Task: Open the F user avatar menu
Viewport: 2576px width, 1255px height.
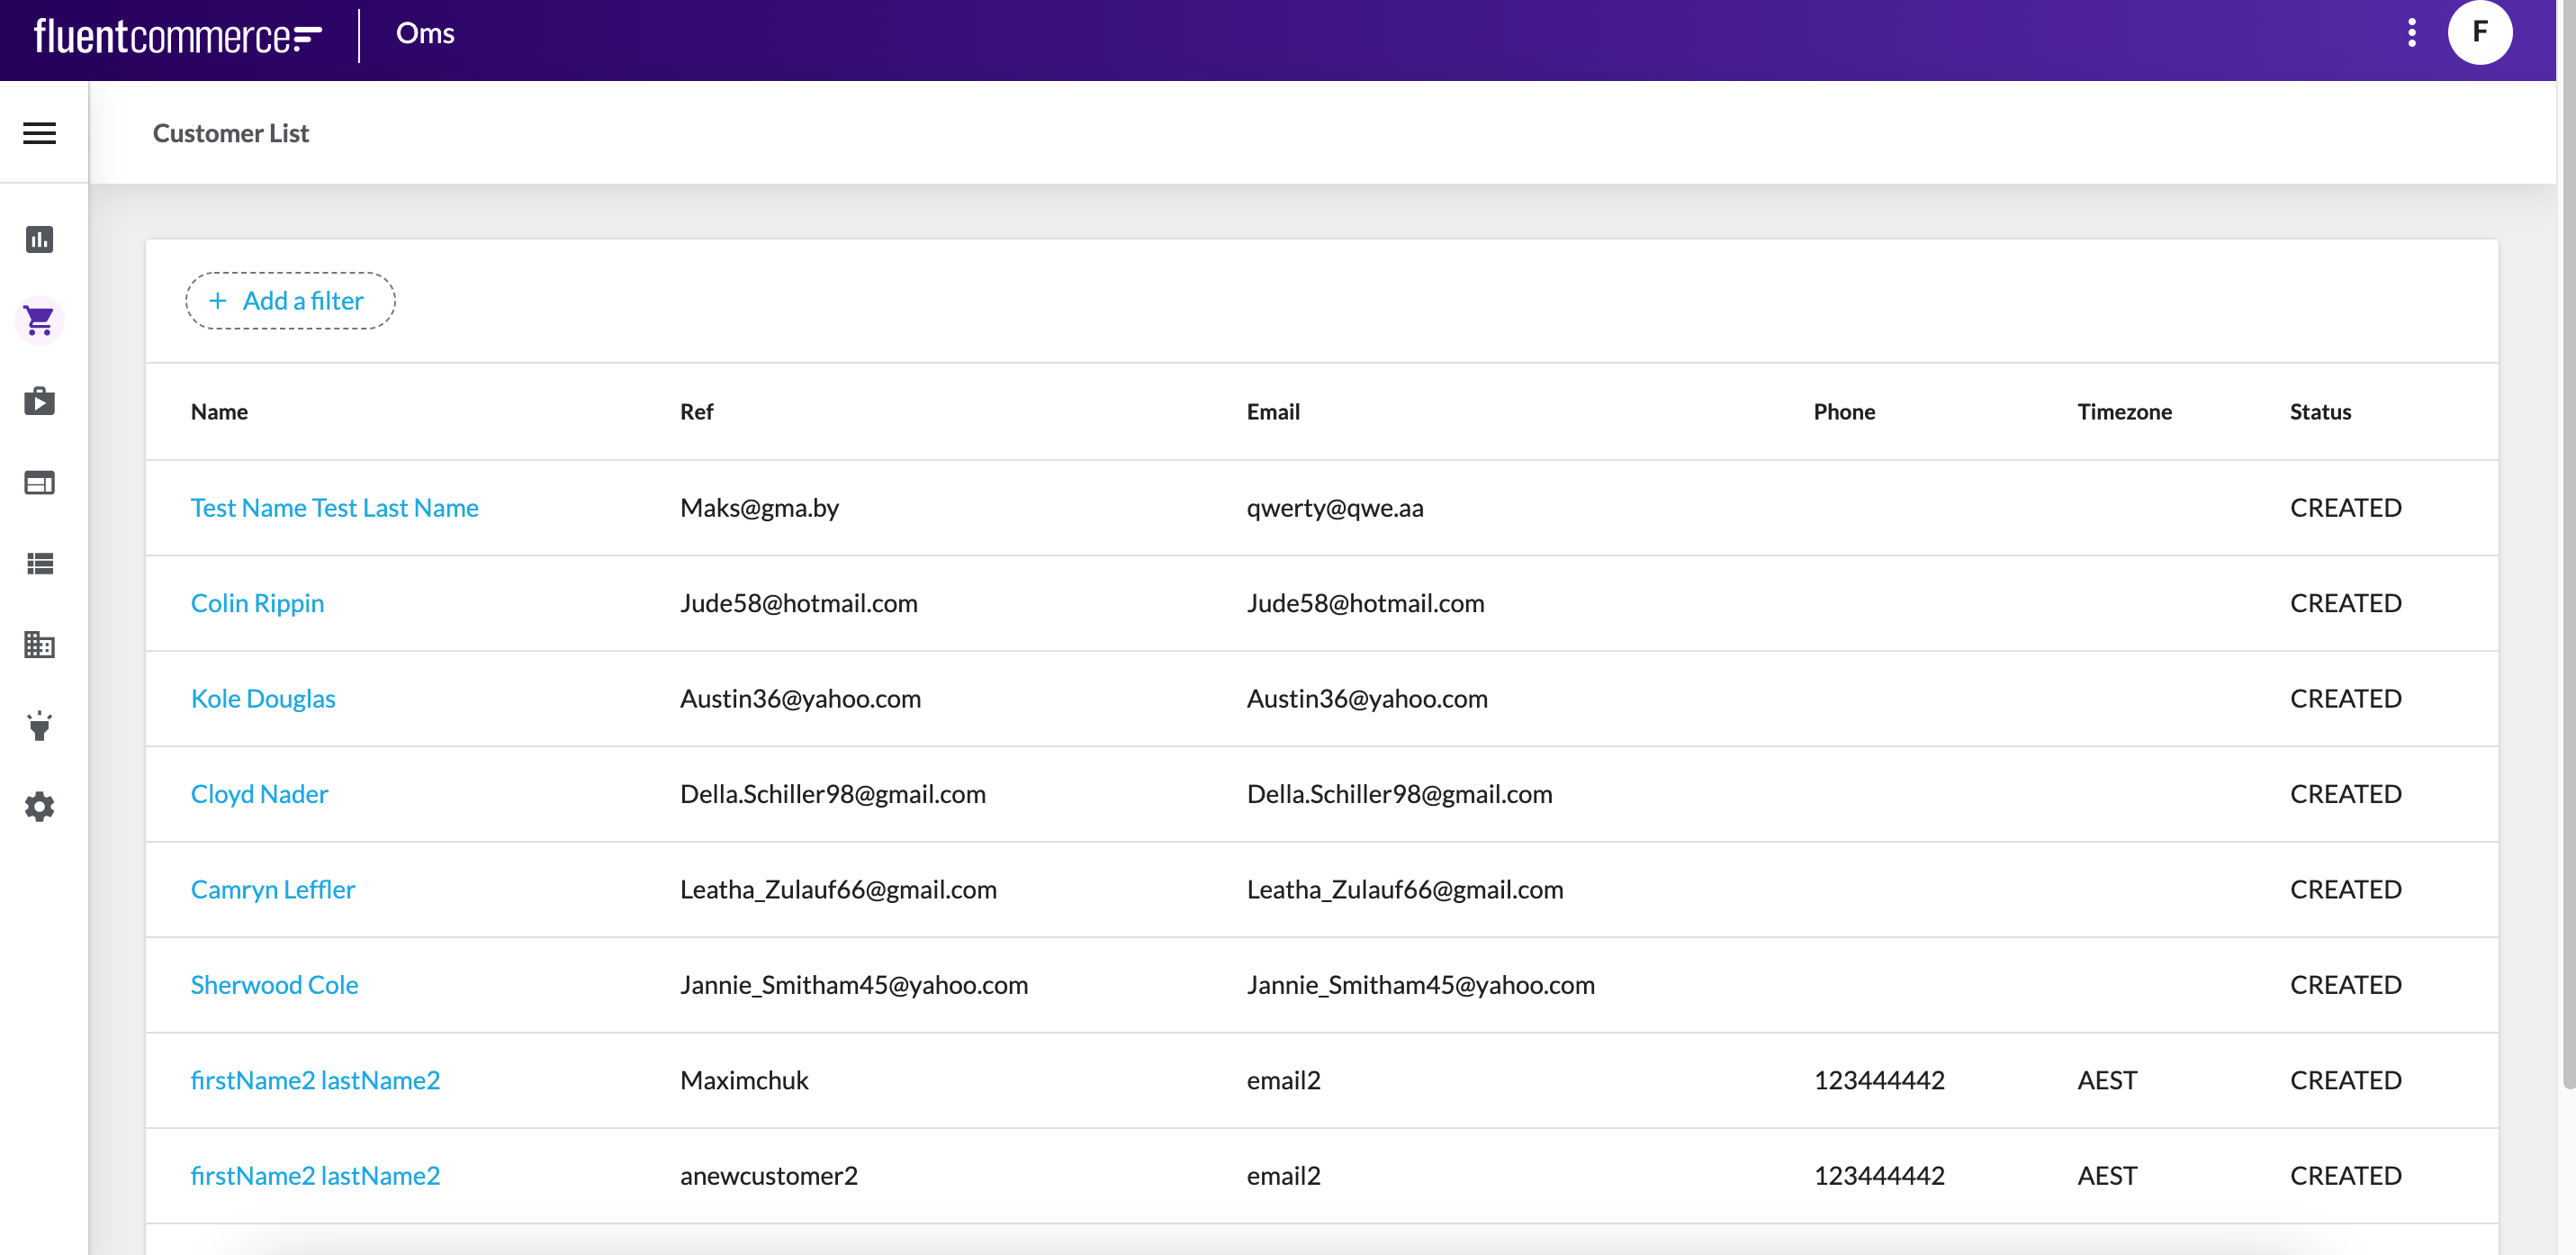Action: 2479,33
